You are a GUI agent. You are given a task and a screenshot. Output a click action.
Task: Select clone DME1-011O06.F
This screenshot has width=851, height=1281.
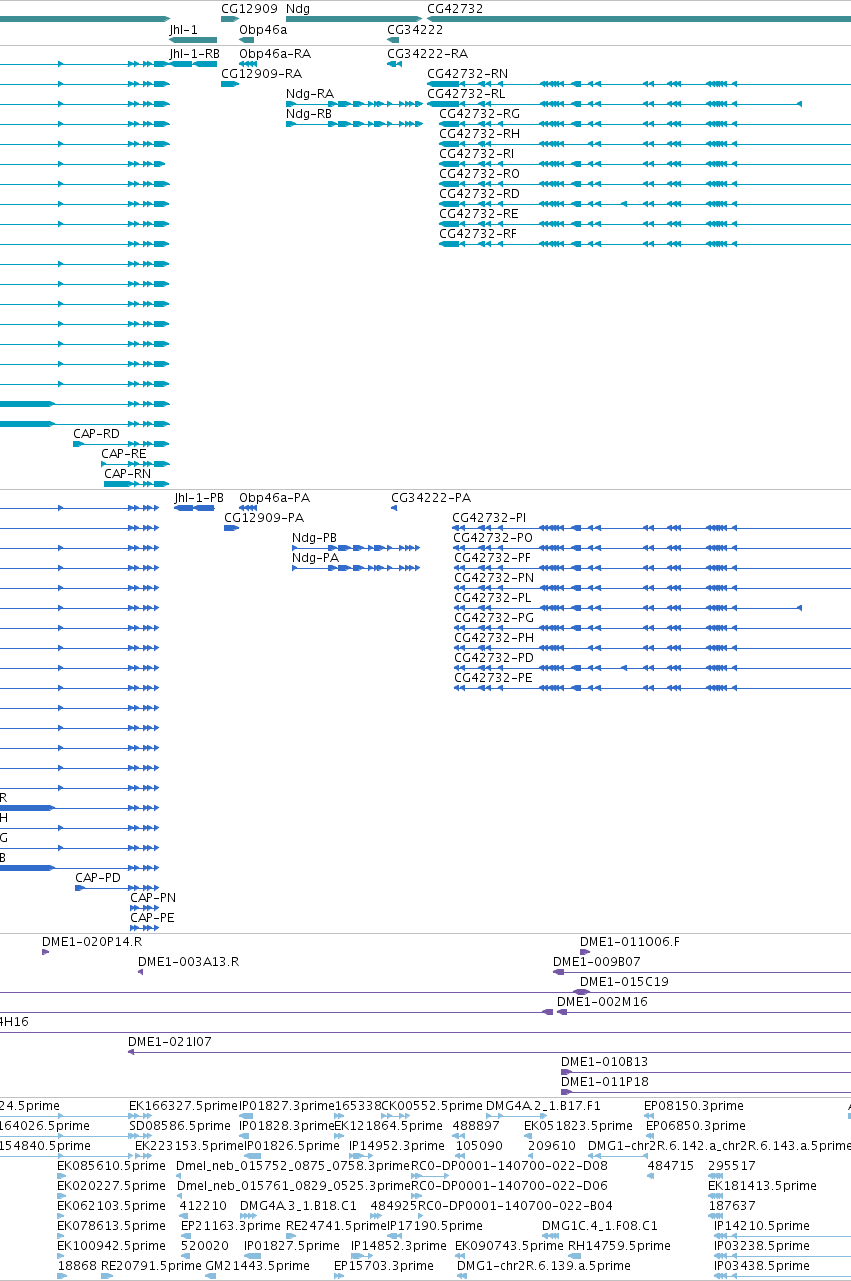click(630, 942)
